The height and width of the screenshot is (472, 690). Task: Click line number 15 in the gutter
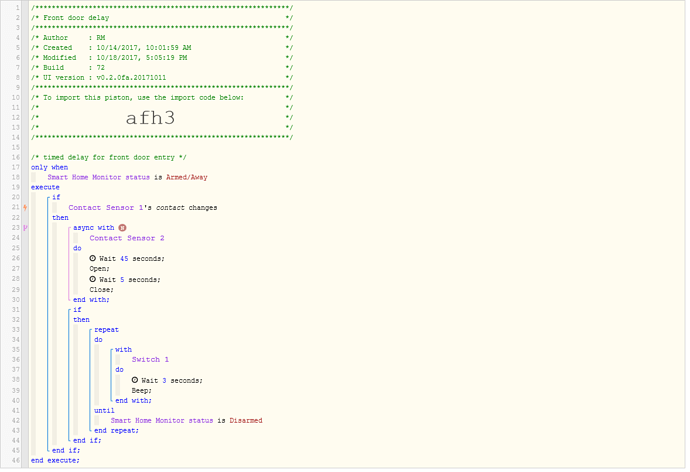click(x=16, y=147)
